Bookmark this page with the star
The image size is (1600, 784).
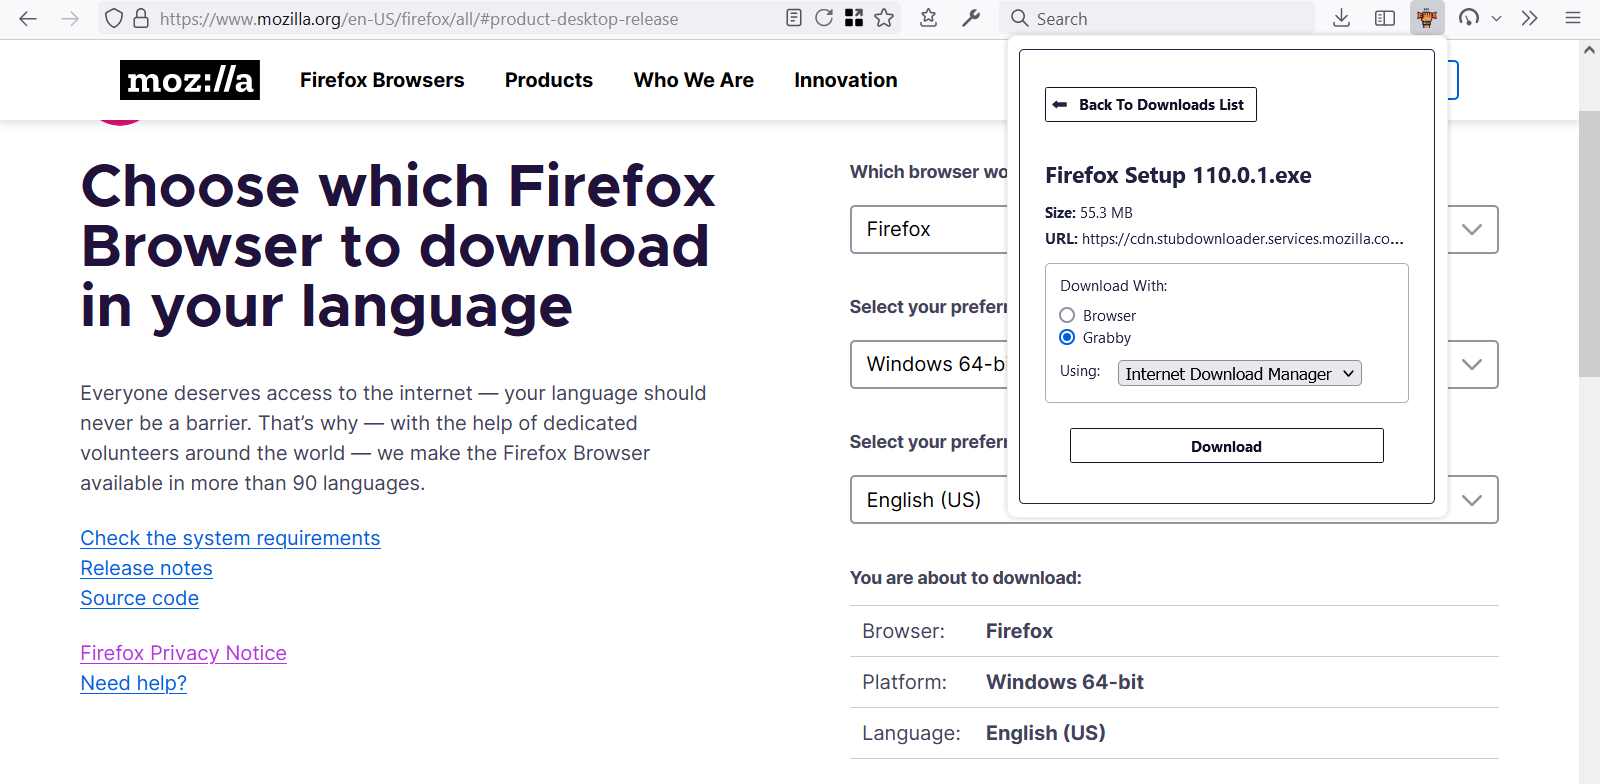coord(884,18)
